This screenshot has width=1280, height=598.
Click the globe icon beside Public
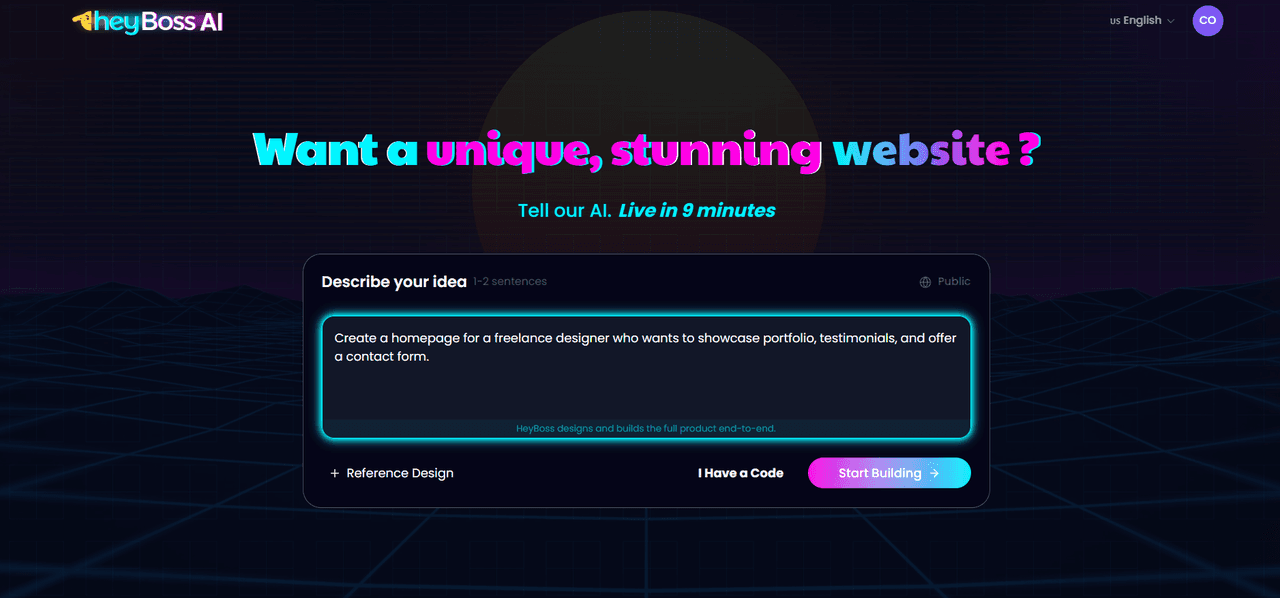tap(925, 282)
